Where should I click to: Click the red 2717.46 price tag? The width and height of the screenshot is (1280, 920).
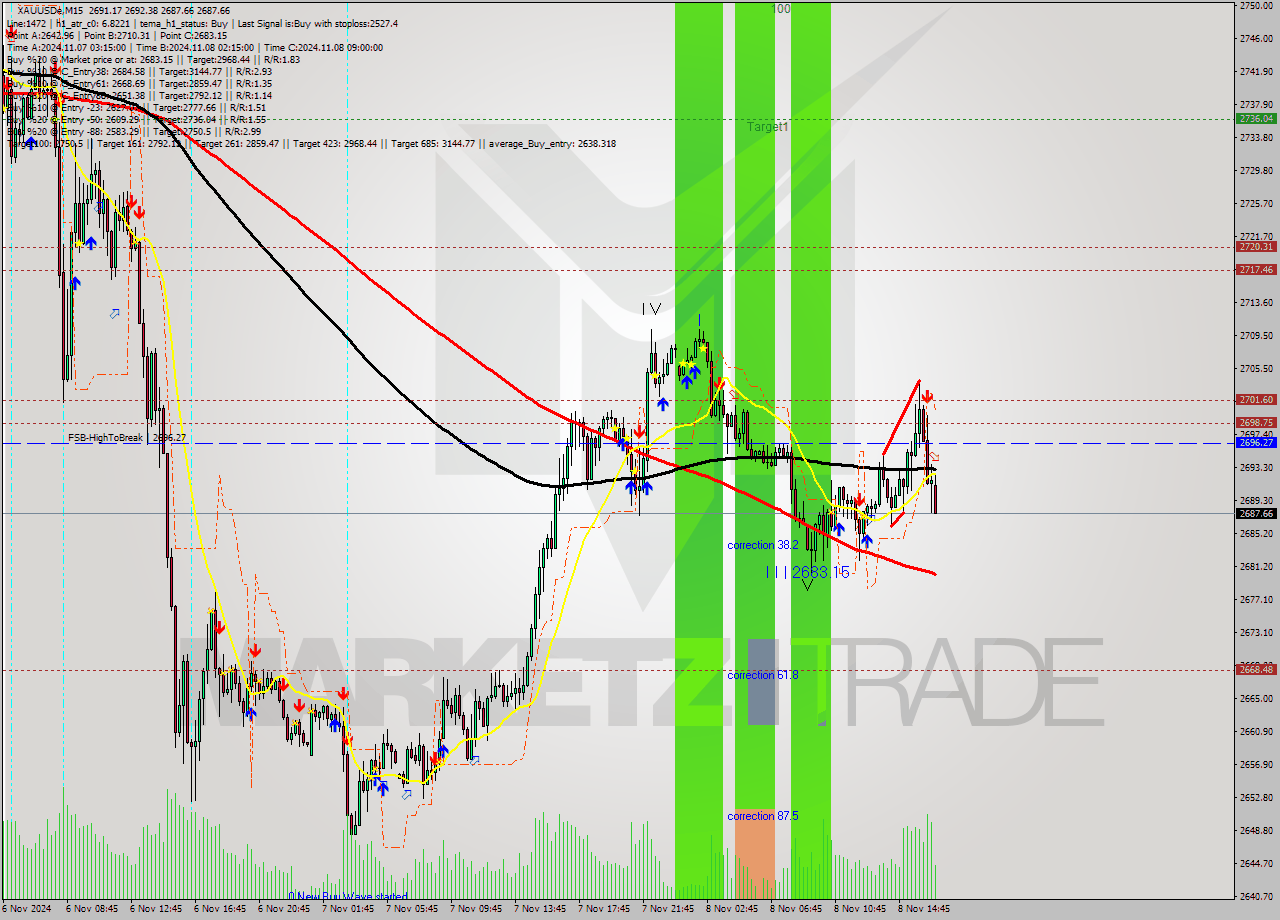[x=1257, y=270]
